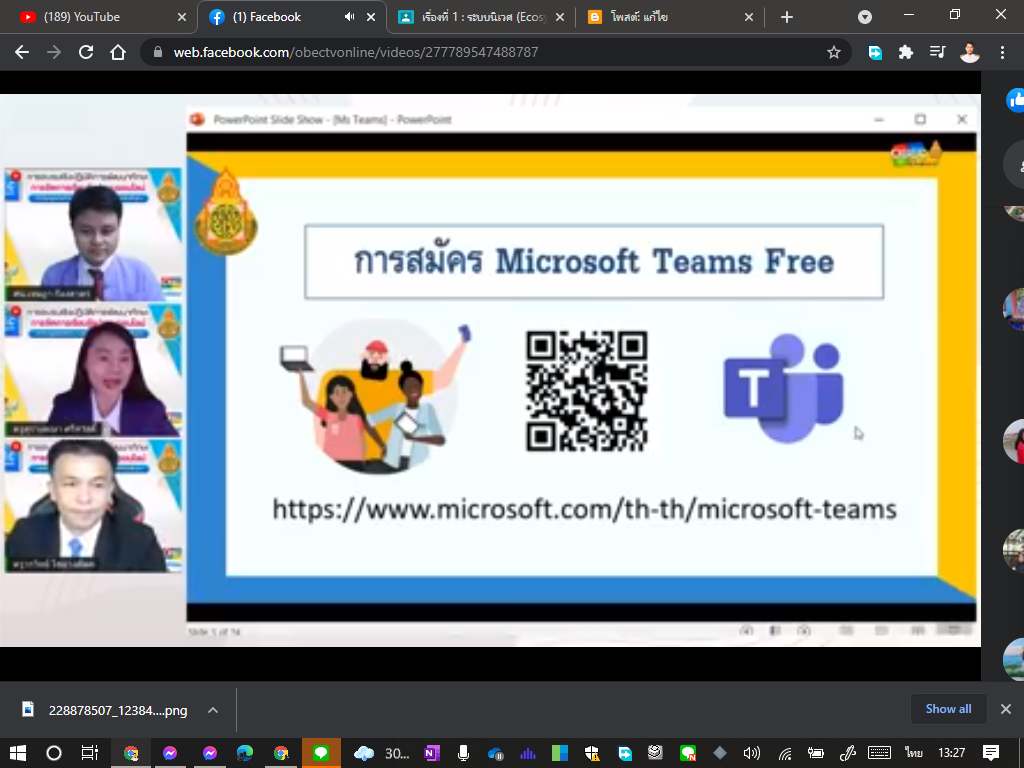Click the QR code in the slide
Screen dimensions: 1024x768
pos(586,391)
